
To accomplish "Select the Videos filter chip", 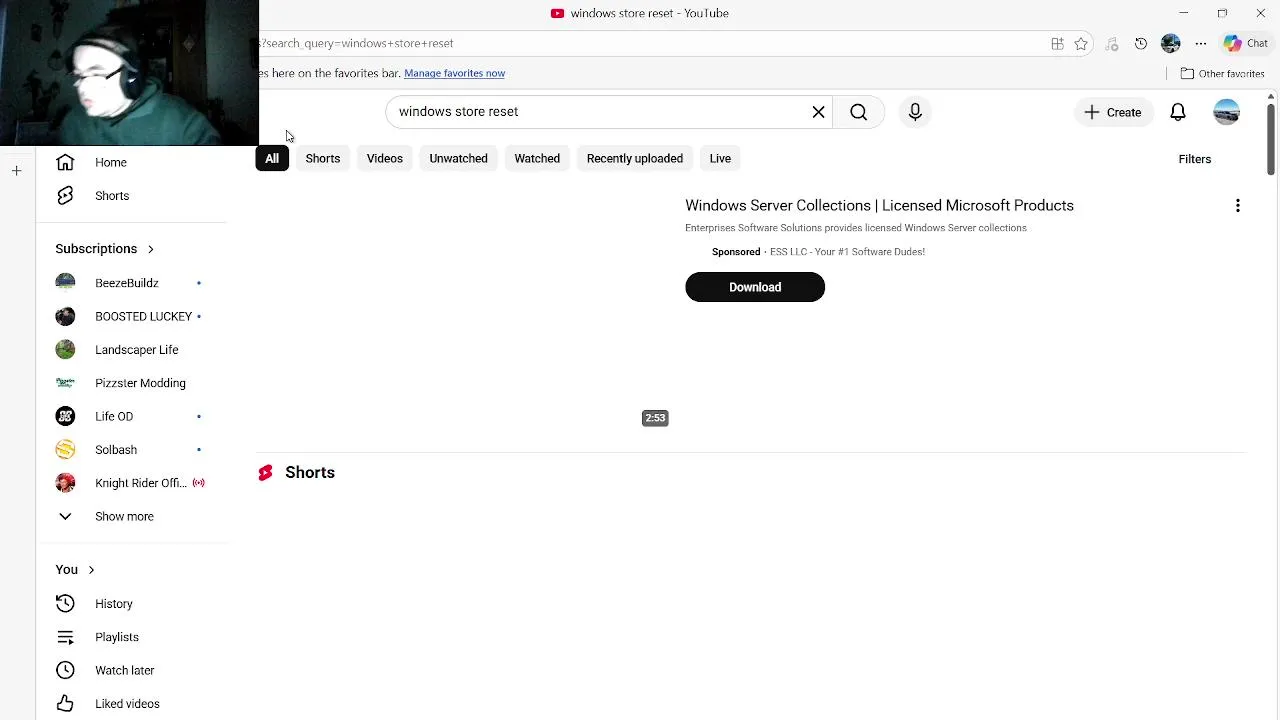I will click(x=385, y=159).
